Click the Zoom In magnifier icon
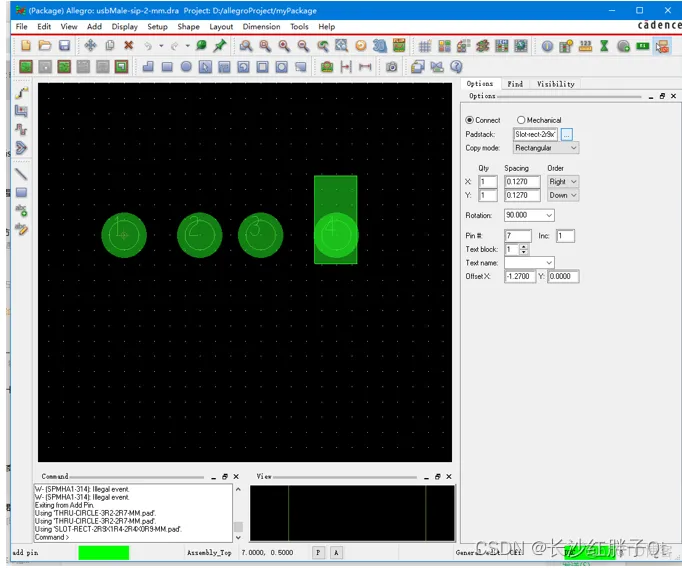The height and width of the screenshot is (568, 682). click(284, 46)
